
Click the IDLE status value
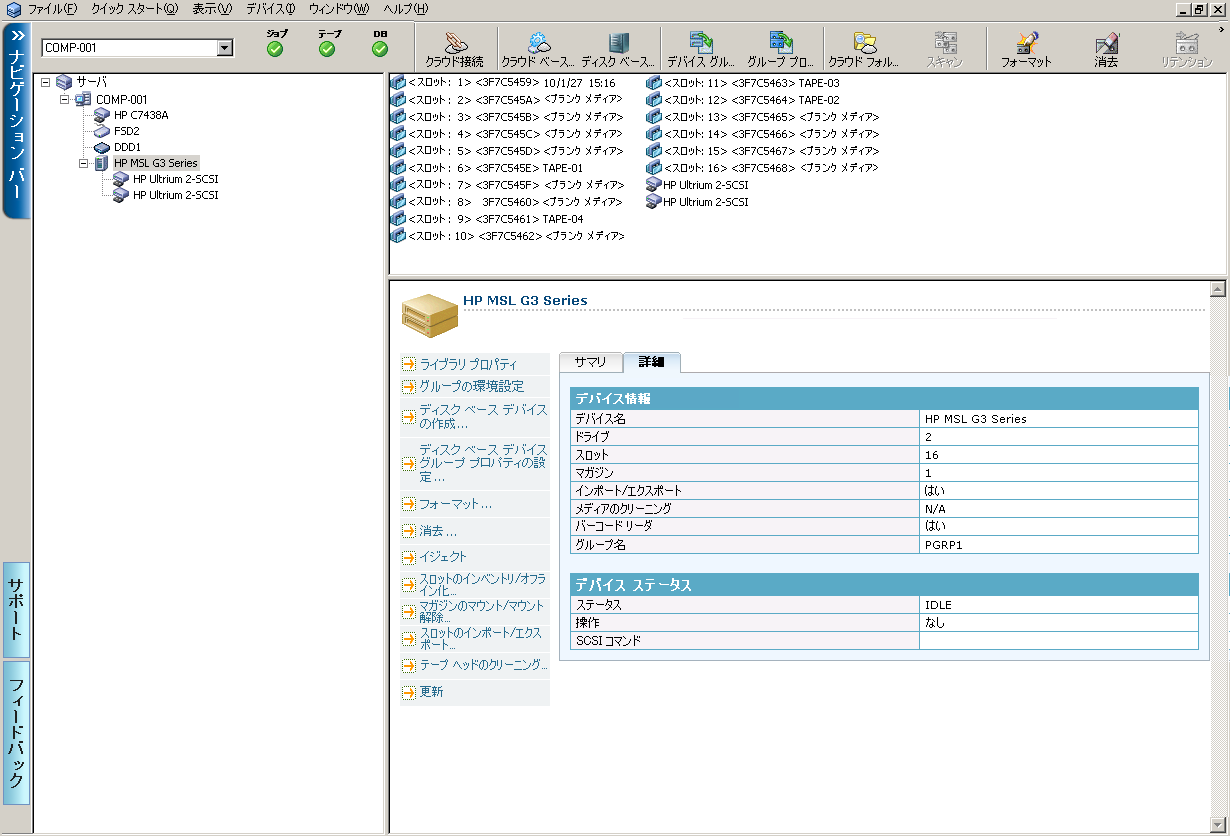point(939,605)
